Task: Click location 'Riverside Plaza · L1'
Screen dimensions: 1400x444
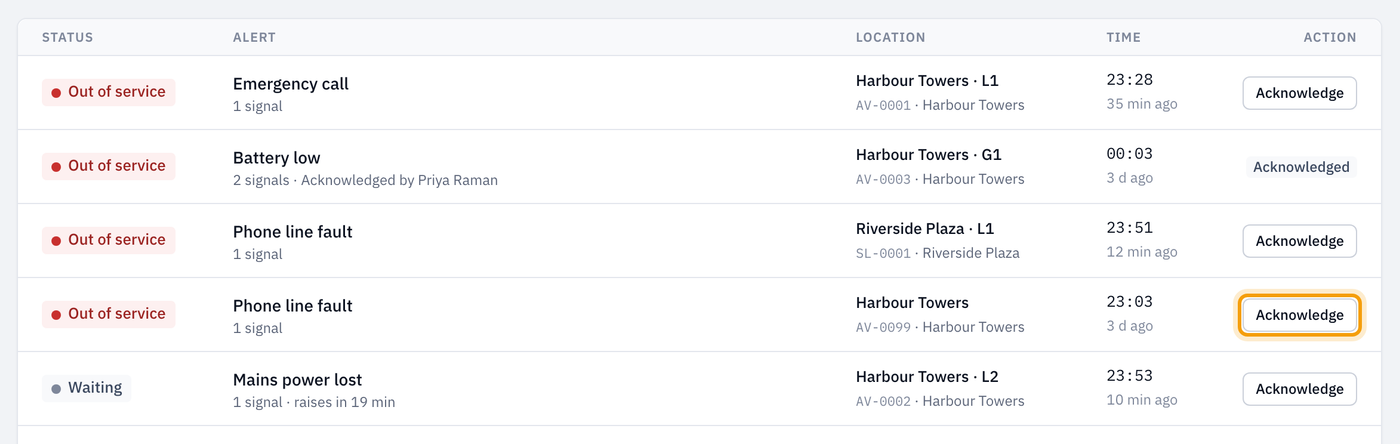Action: 925,228
